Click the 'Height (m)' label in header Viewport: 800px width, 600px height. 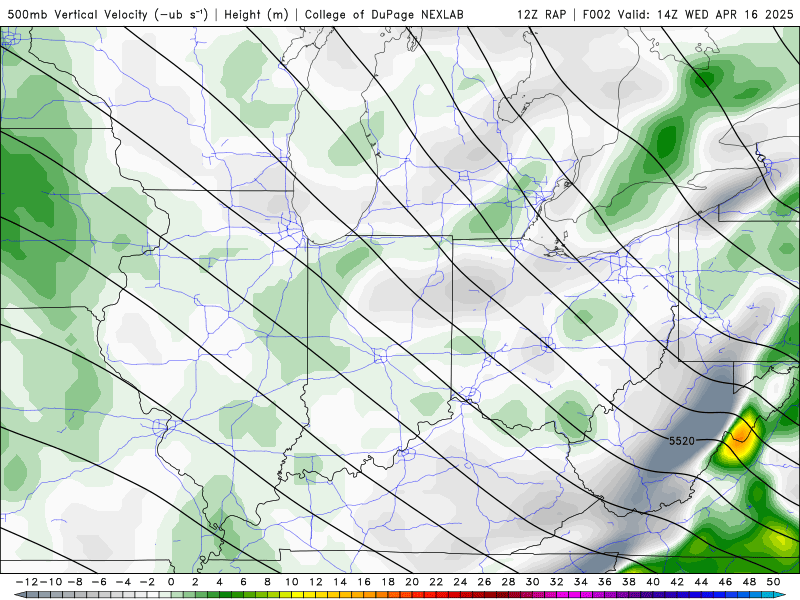click(256, 14)
